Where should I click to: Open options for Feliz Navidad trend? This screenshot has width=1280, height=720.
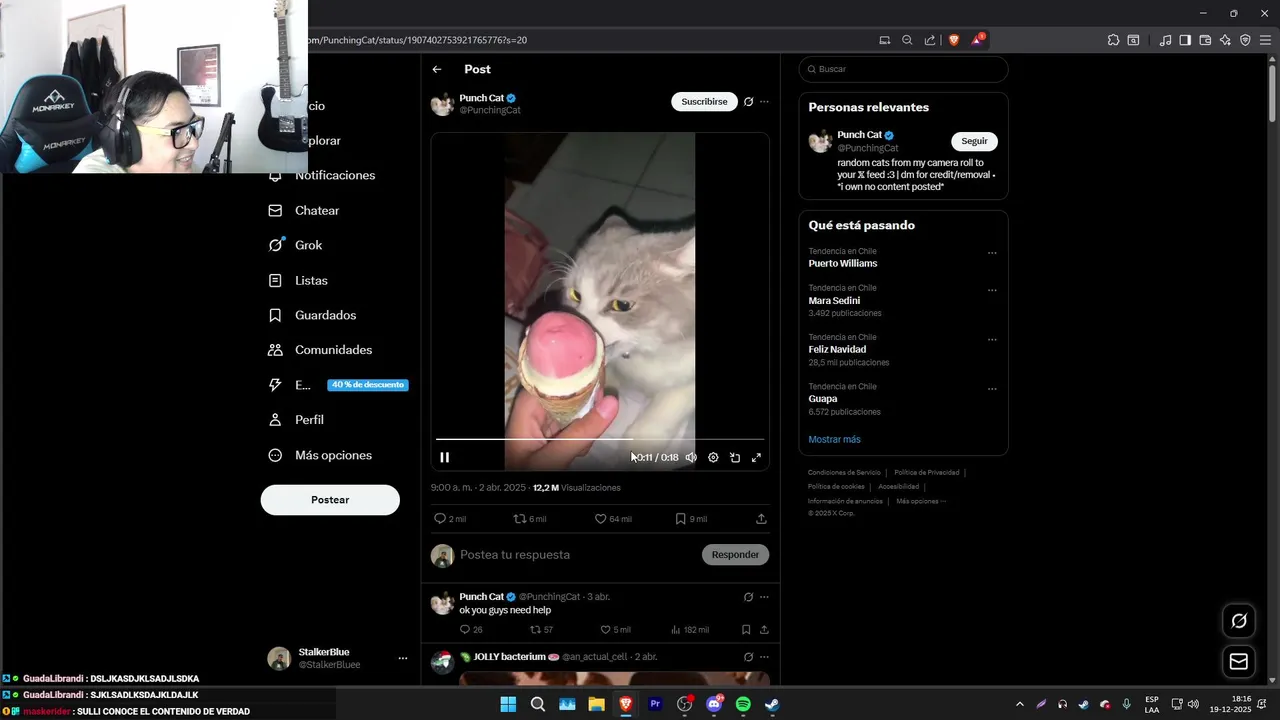(992, 339)
